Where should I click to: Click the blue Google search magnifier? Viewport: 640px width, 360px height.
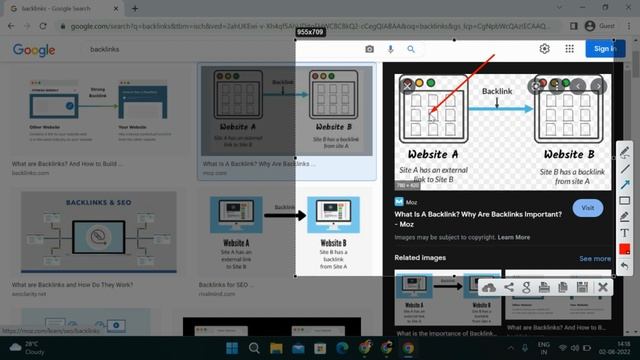[411, 49]
